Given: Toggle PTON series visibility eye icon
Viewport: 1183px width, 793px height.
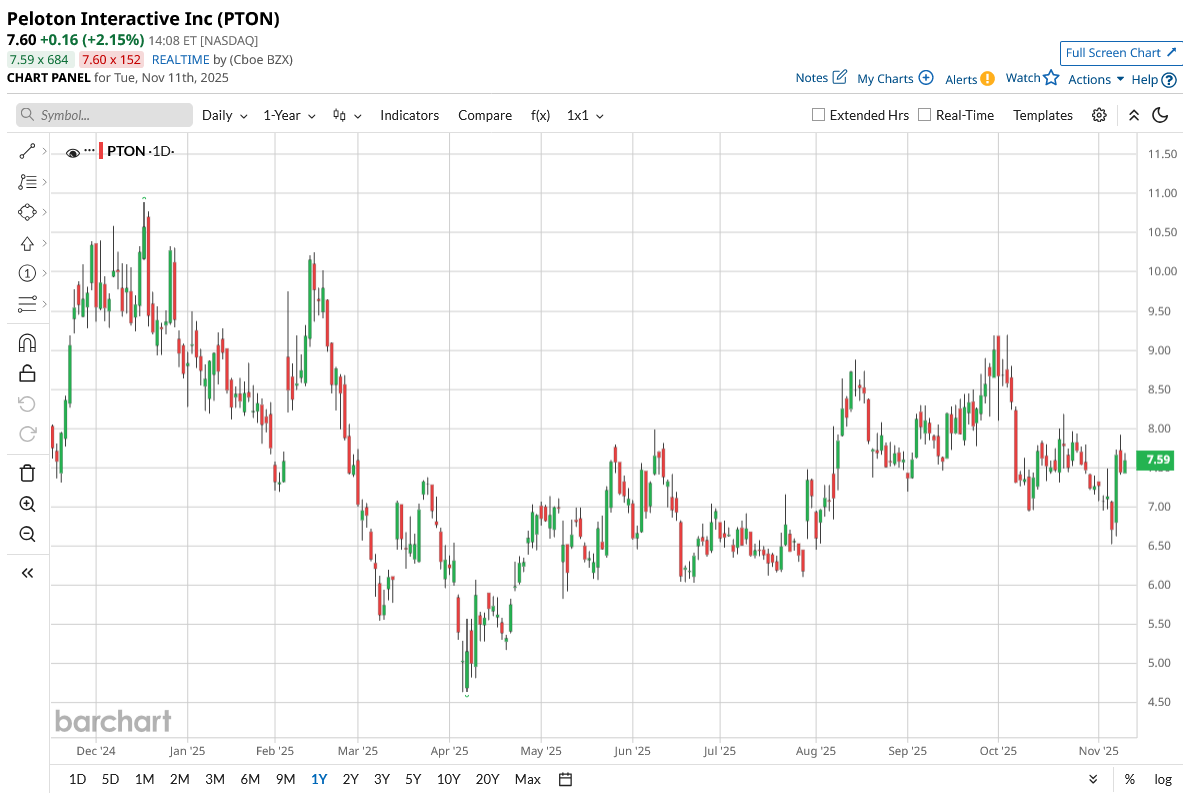Looking at the screenshot, I should 73,152.
